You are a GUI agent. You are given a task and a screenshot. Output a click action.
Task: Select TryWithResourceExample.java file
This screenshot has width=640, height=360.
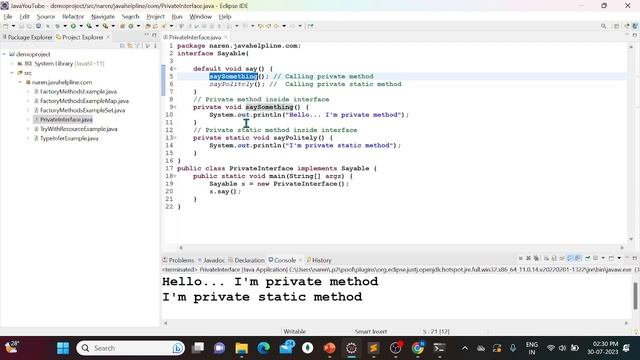click(79, 129)
